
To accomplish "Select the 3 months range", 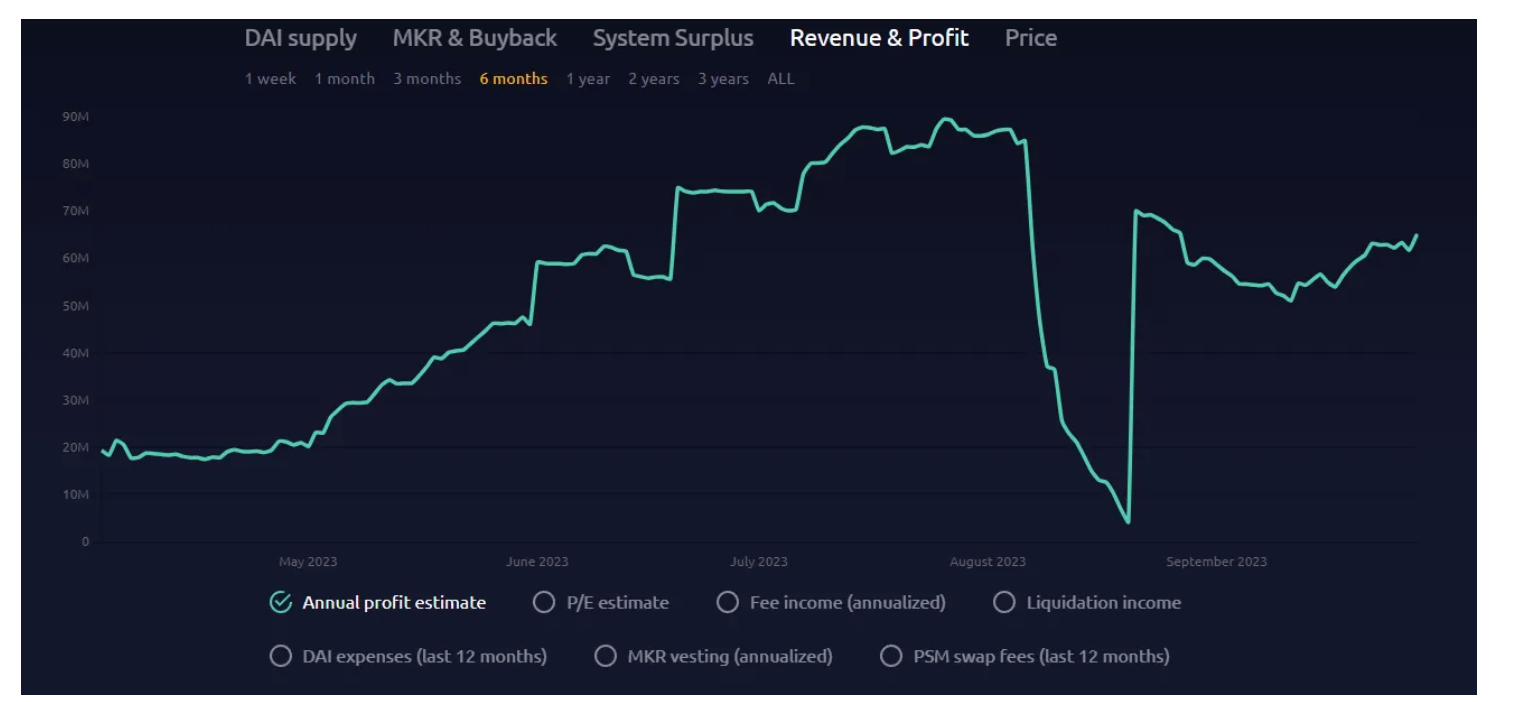I will point(427,79).
